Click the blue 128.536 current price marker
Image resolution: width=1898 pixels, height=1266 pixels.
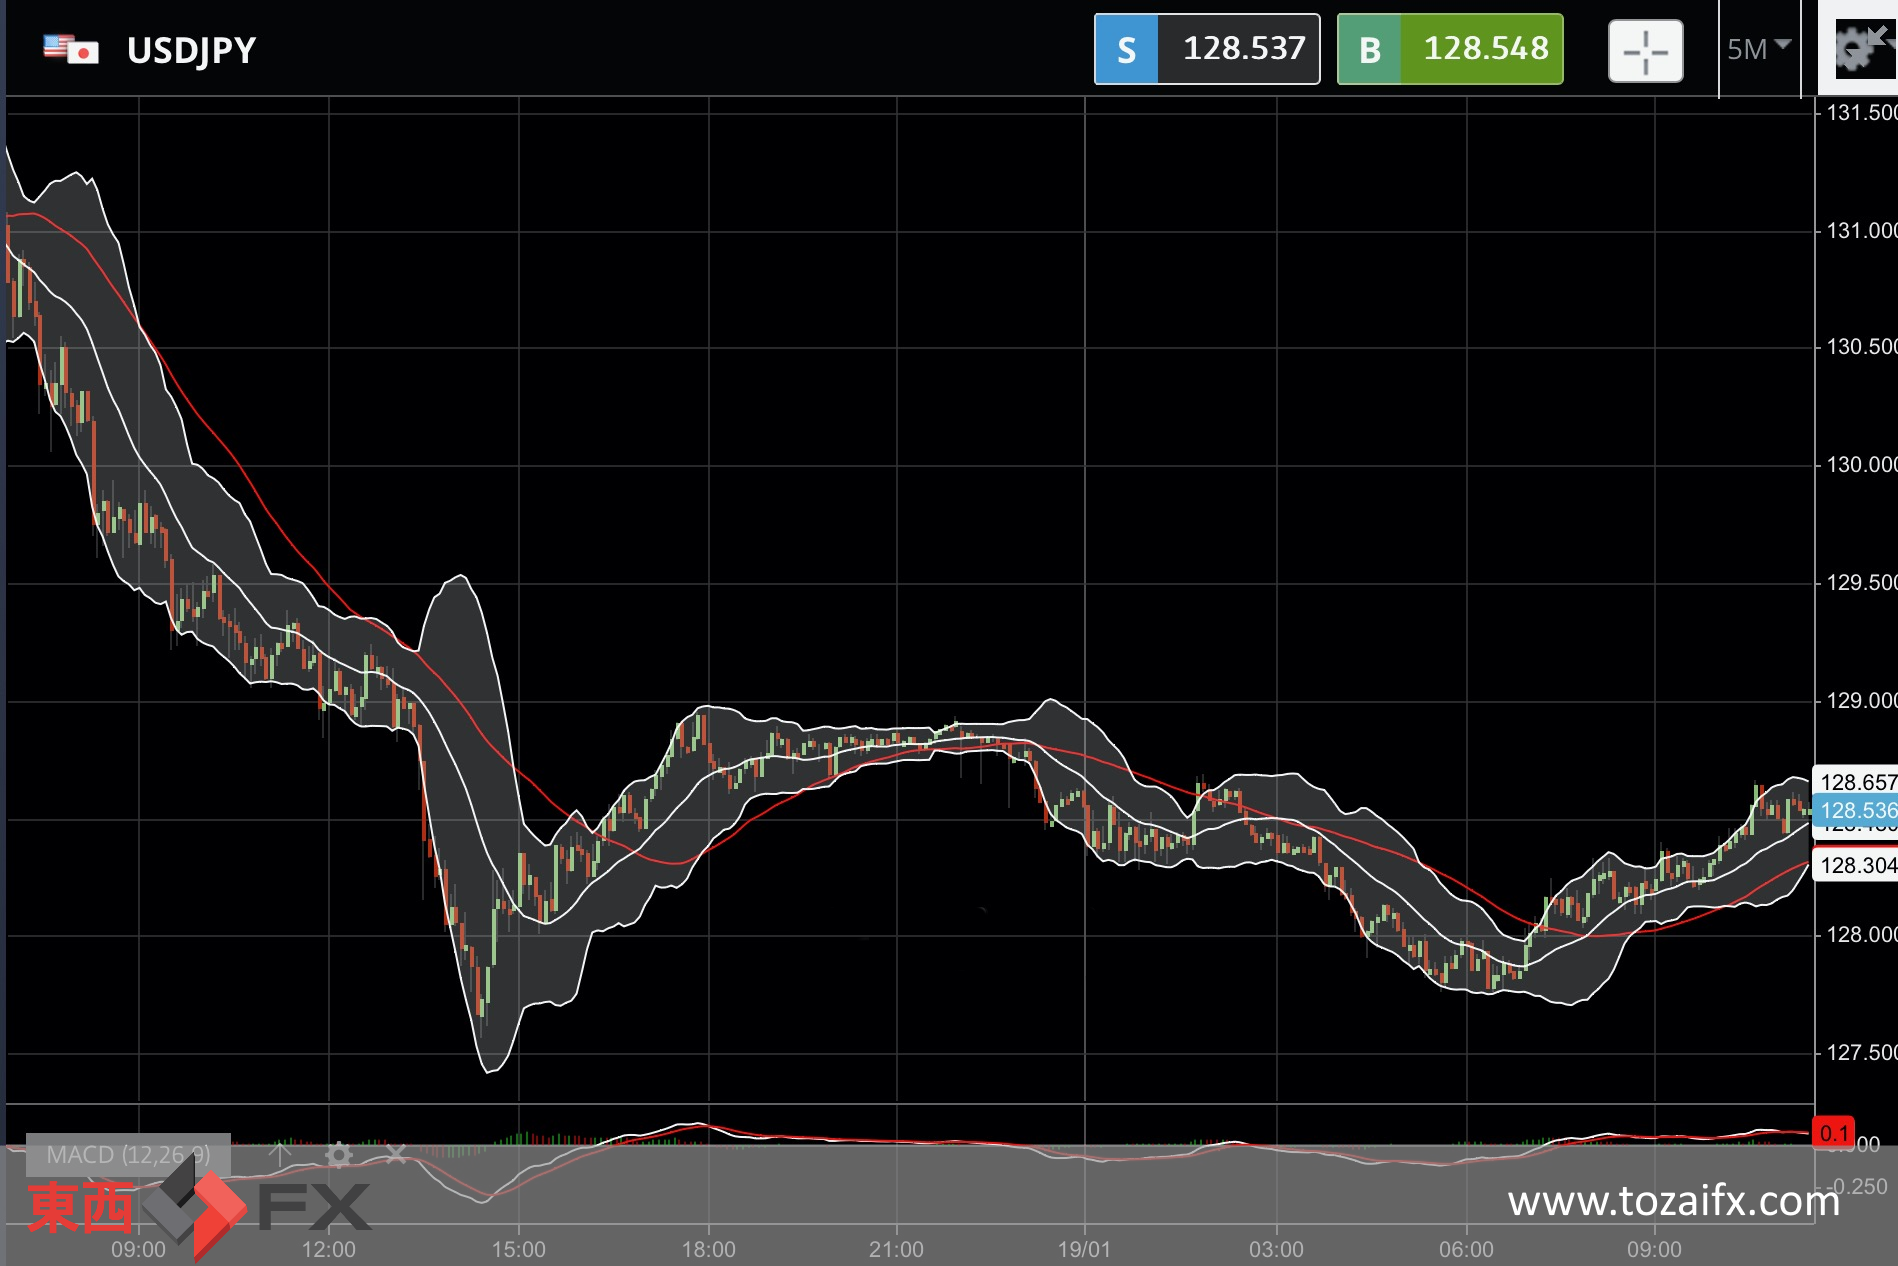[x=1855, y=810]
